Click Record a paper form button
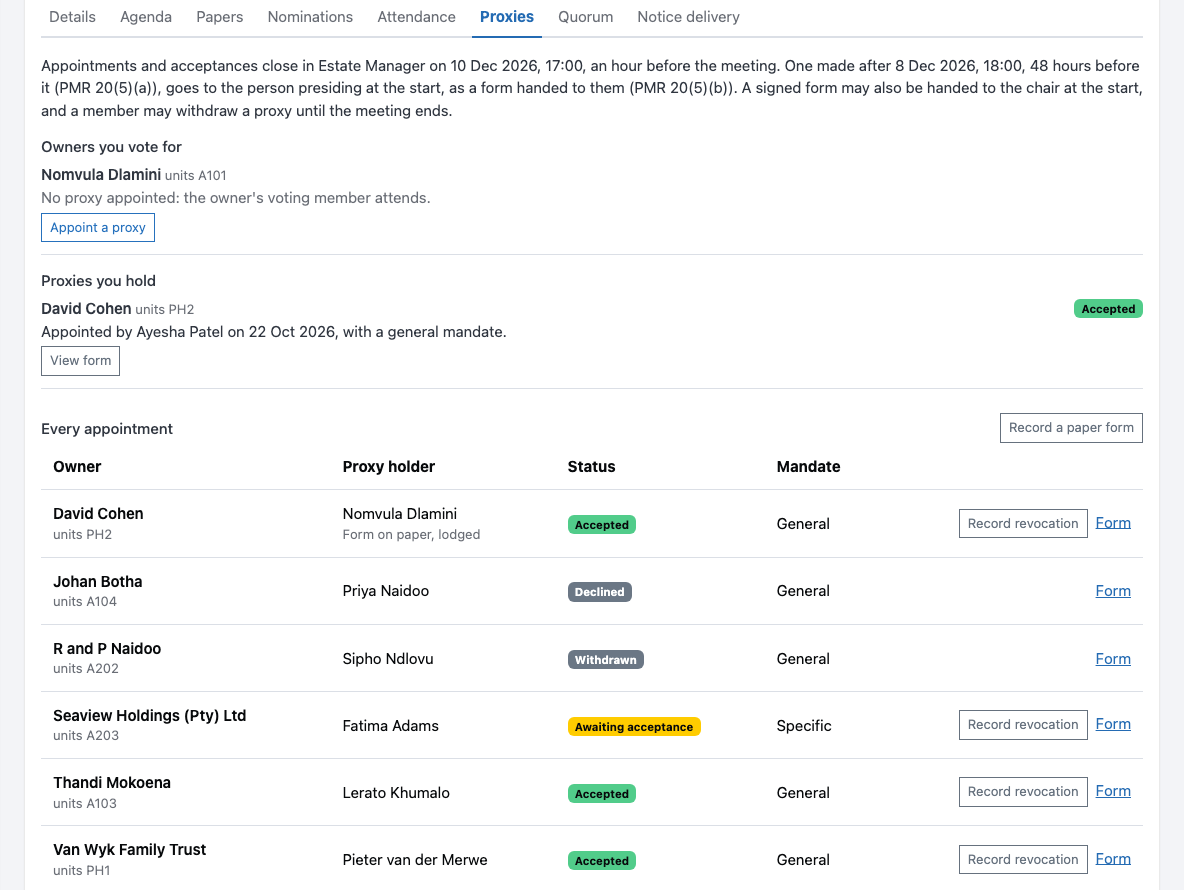The height and width of the screenshot is (890, 1184). click(1071, 428)
